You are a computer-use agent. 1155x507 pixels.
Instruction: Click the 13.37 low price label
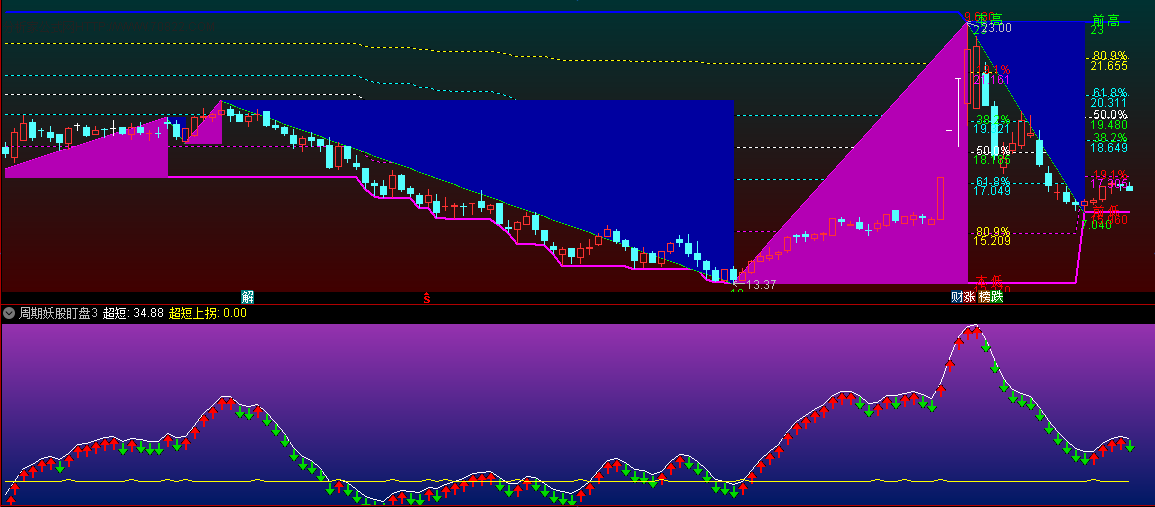point(761,284)
